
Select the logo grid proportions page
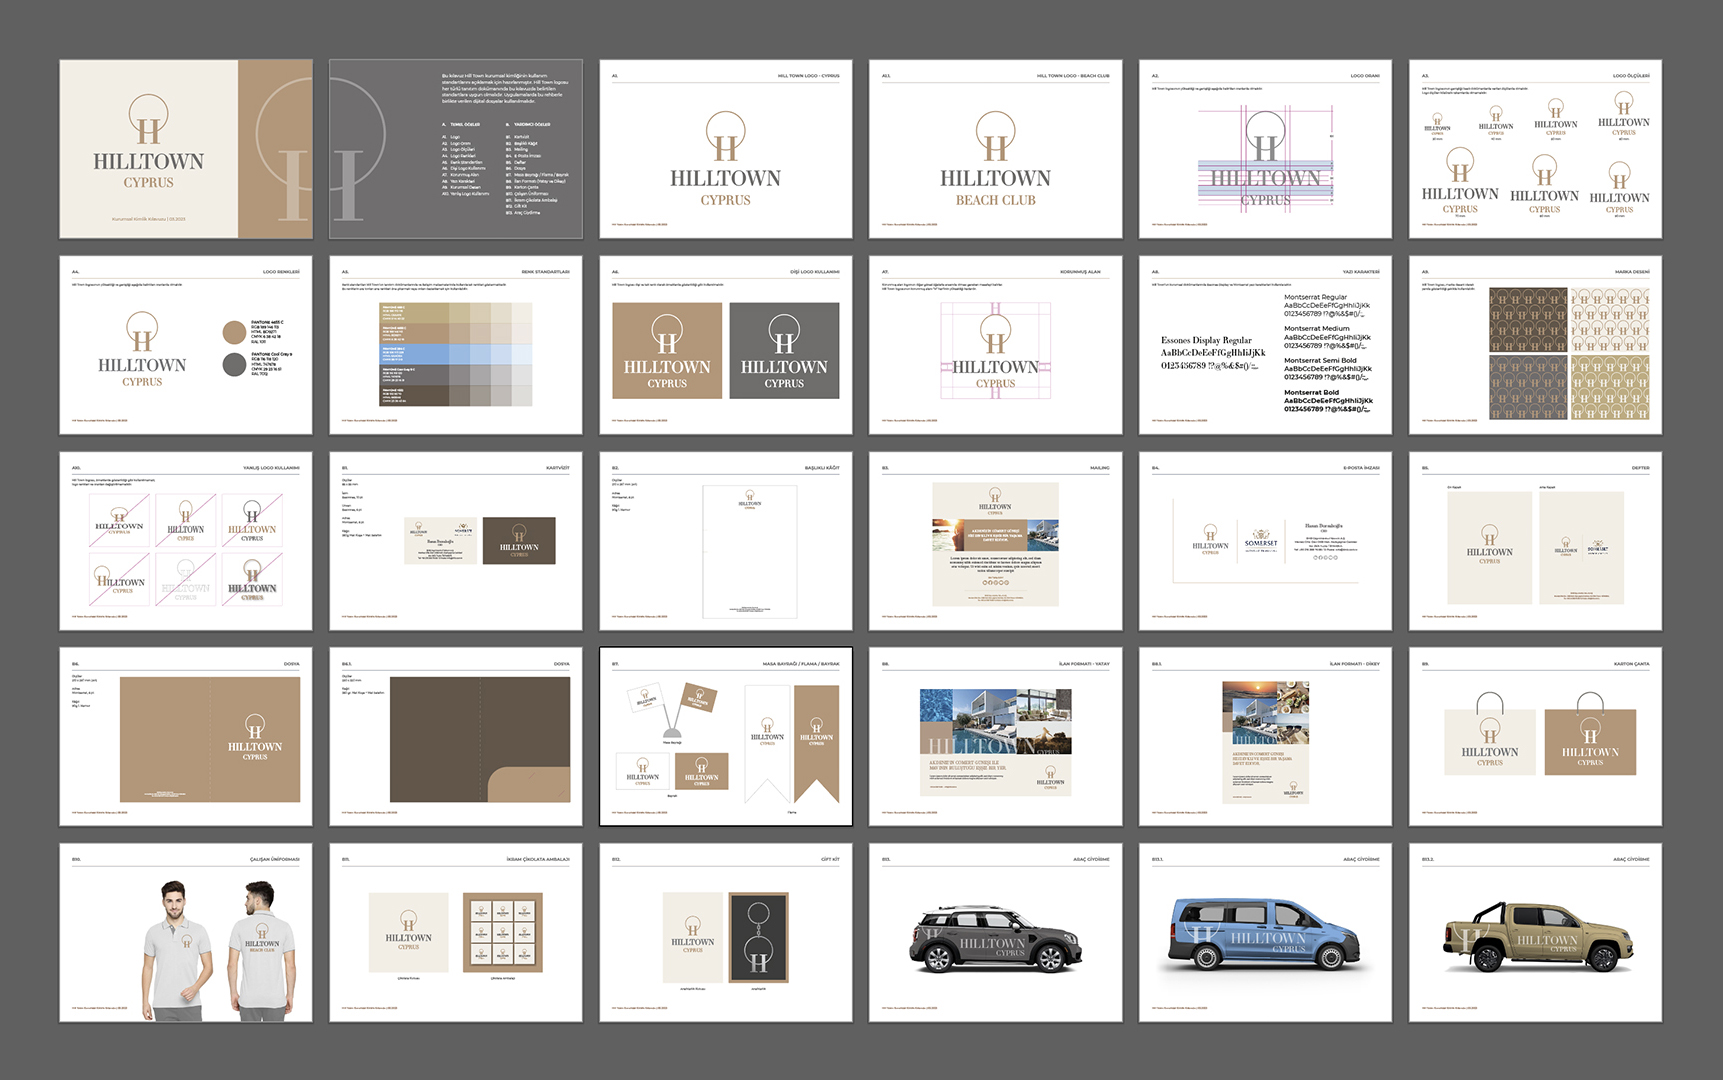click(x=1265, y=149)
